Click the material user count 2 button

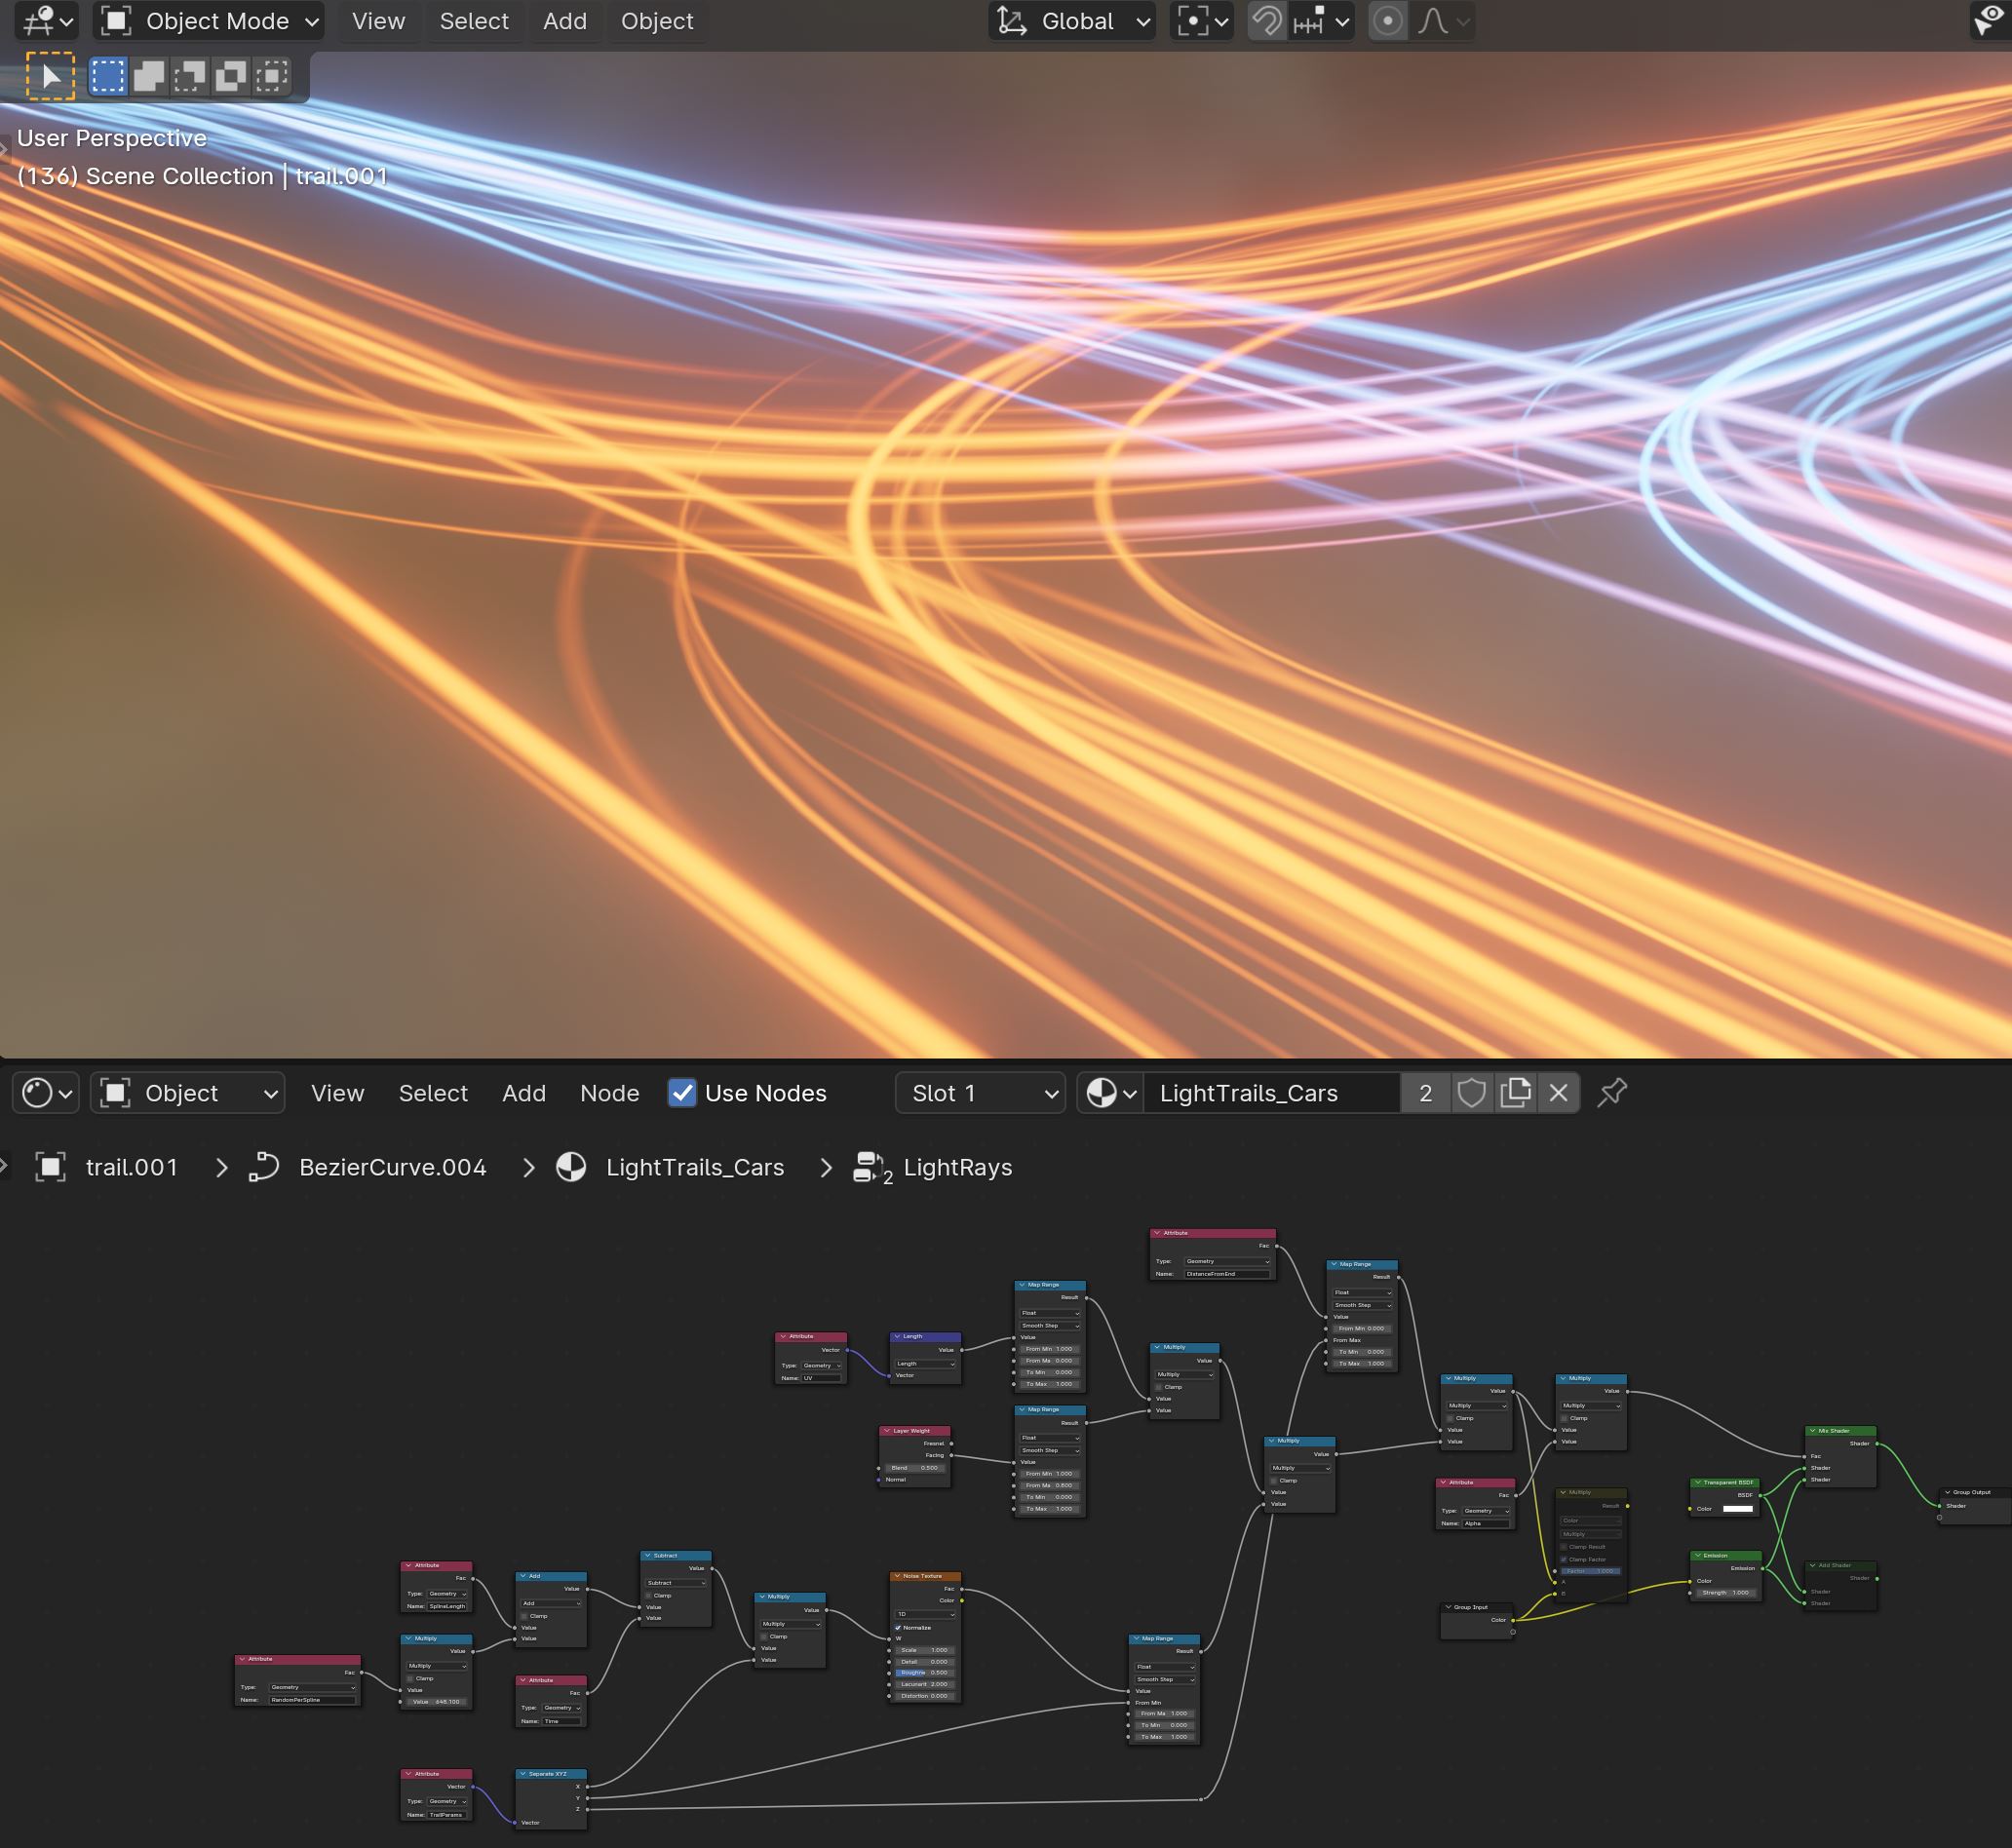point(1425,1093)
